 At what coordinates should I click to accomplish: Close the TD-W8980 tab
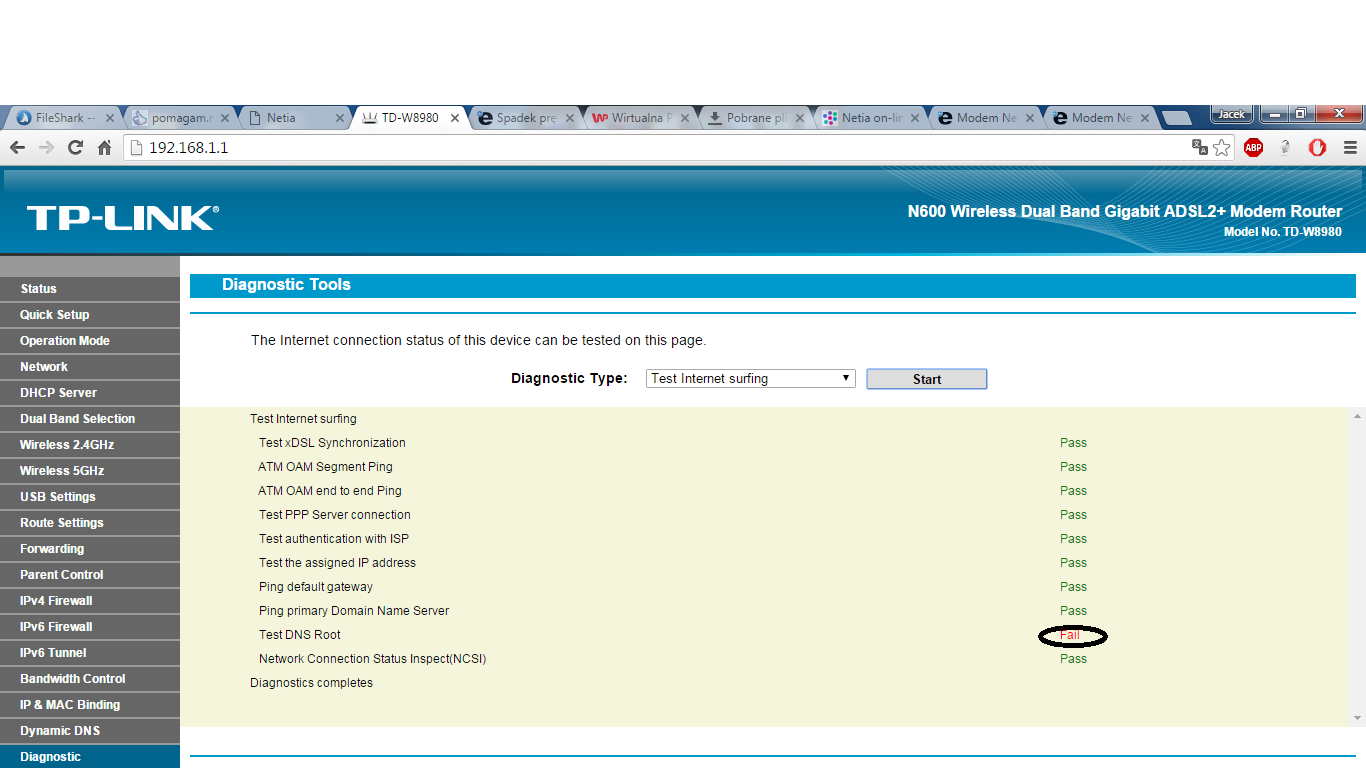coord(455,118)
